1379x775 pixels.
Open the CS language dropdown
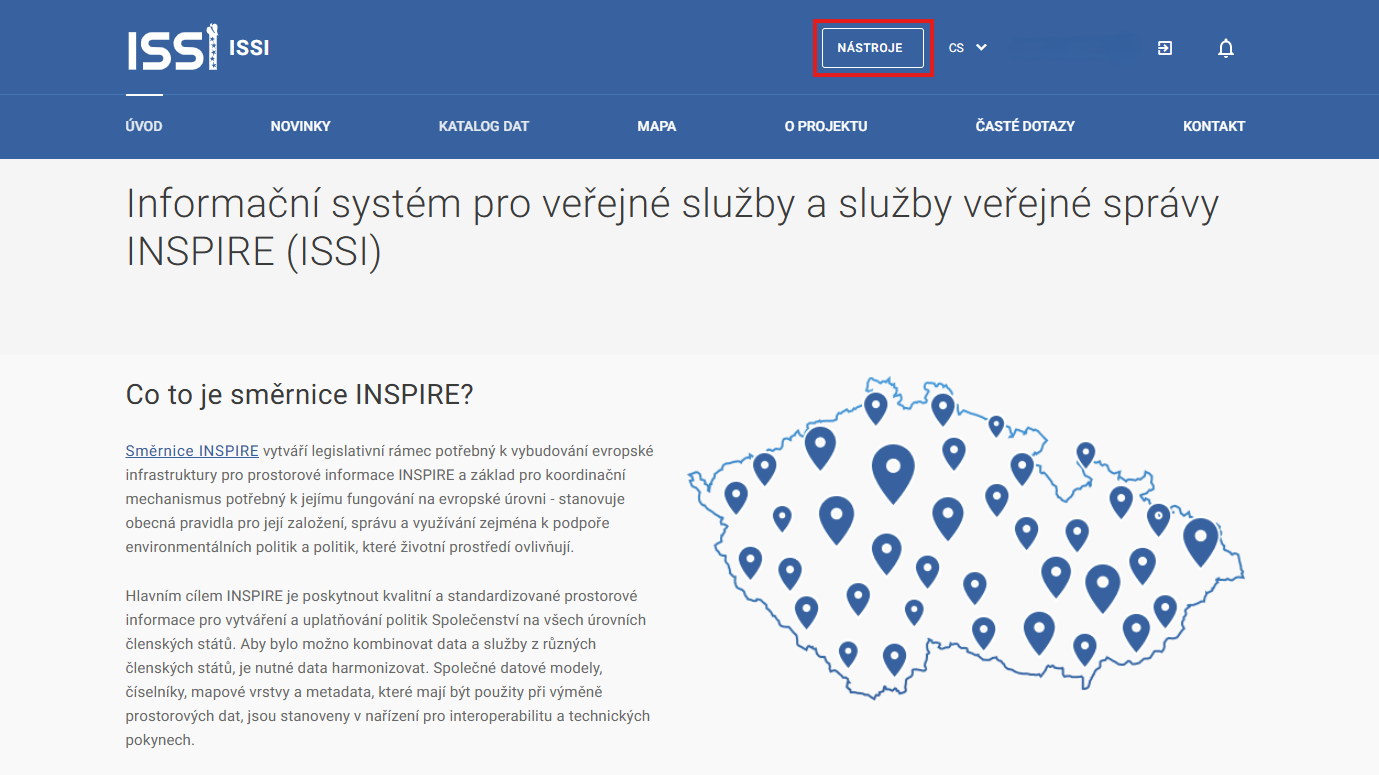pos(967,47)
